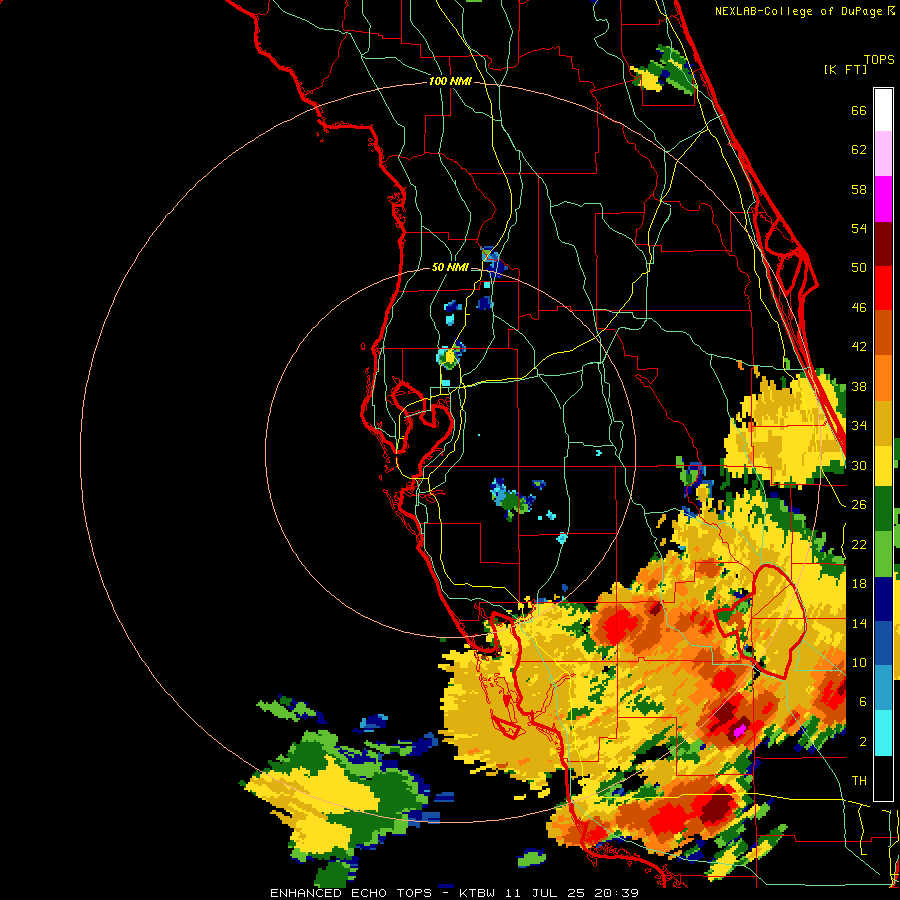Click the medium blue swatch near 14
The width and height of the screenshot is (900, 900).
(883, 644)
